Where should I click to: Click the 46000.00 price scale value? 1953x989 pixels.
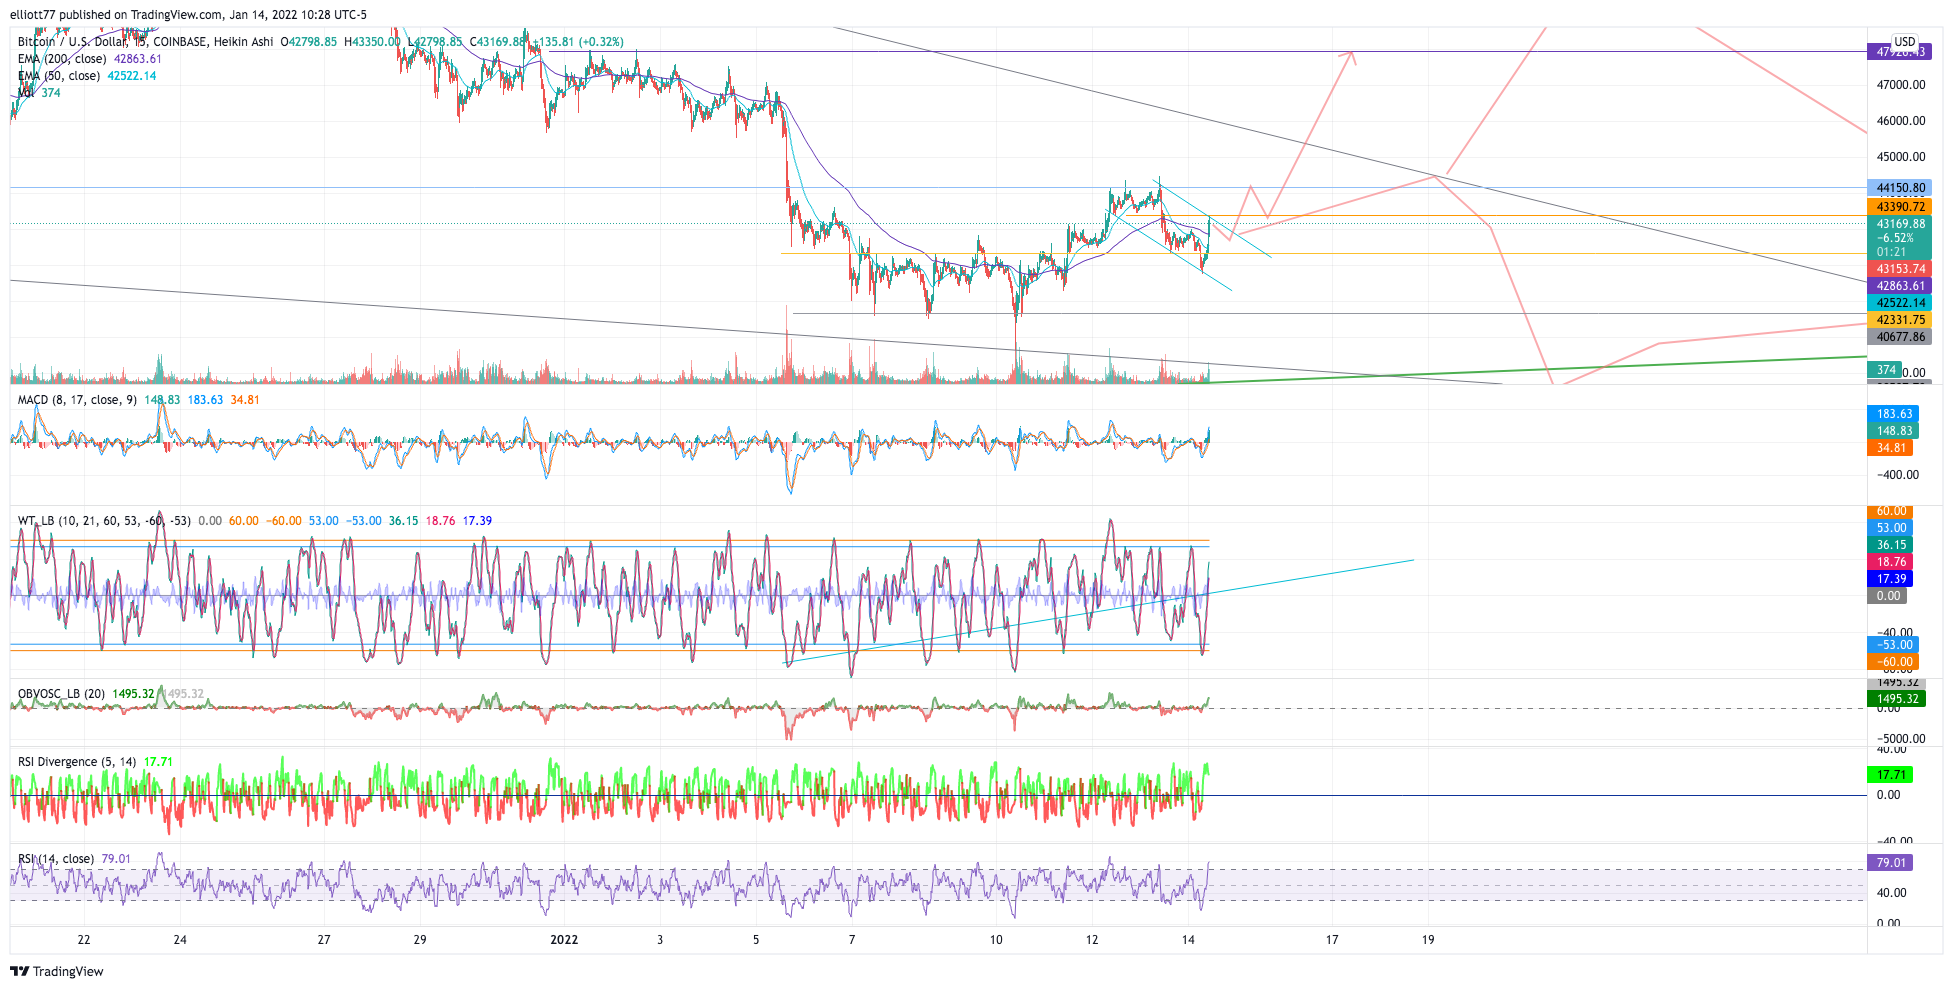(x=1901, y=121)
